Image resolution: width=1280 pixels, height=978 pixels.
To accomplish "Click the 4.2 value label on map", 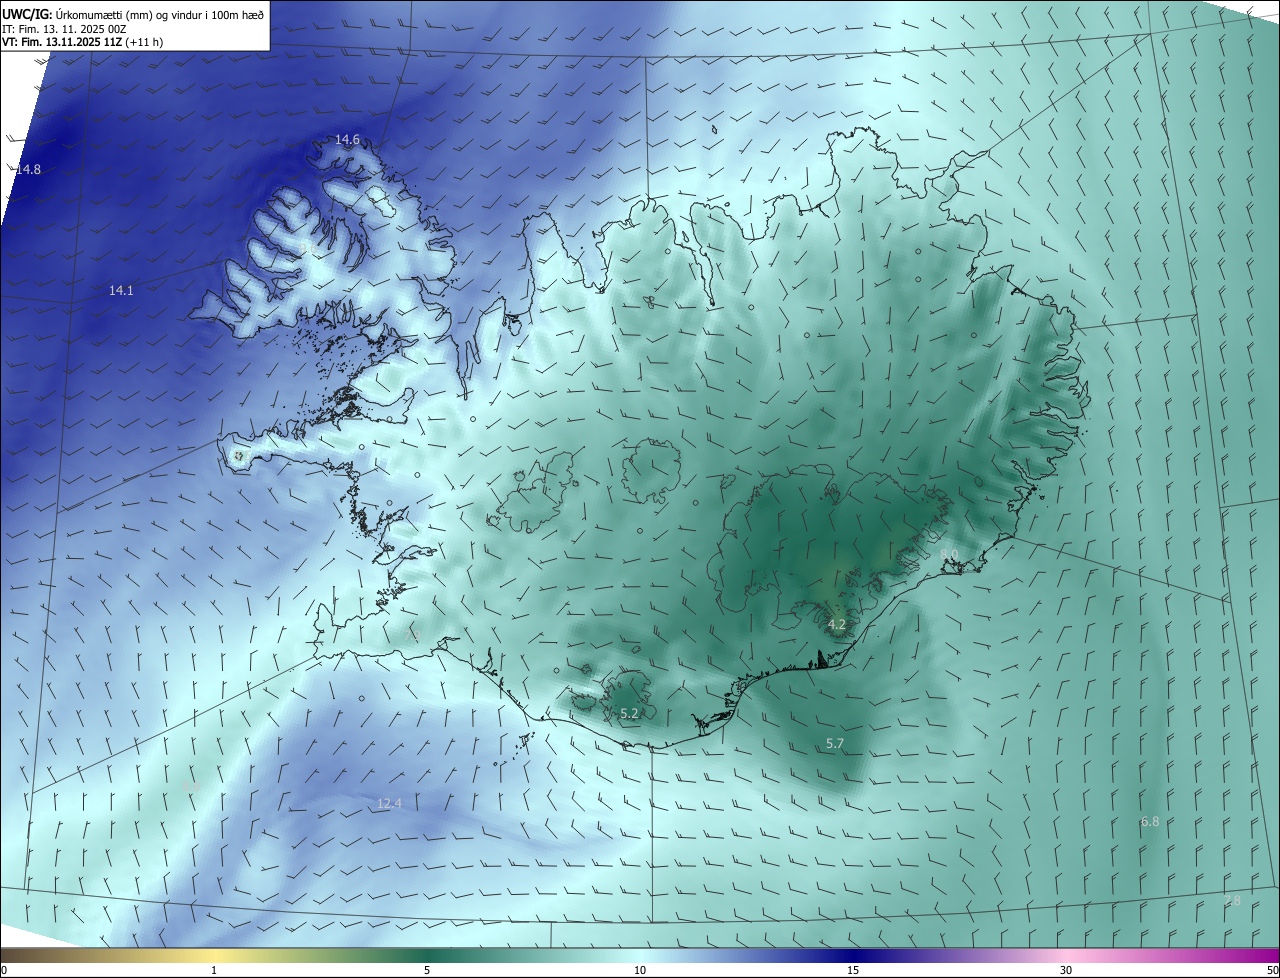I will tap(837, 625).
